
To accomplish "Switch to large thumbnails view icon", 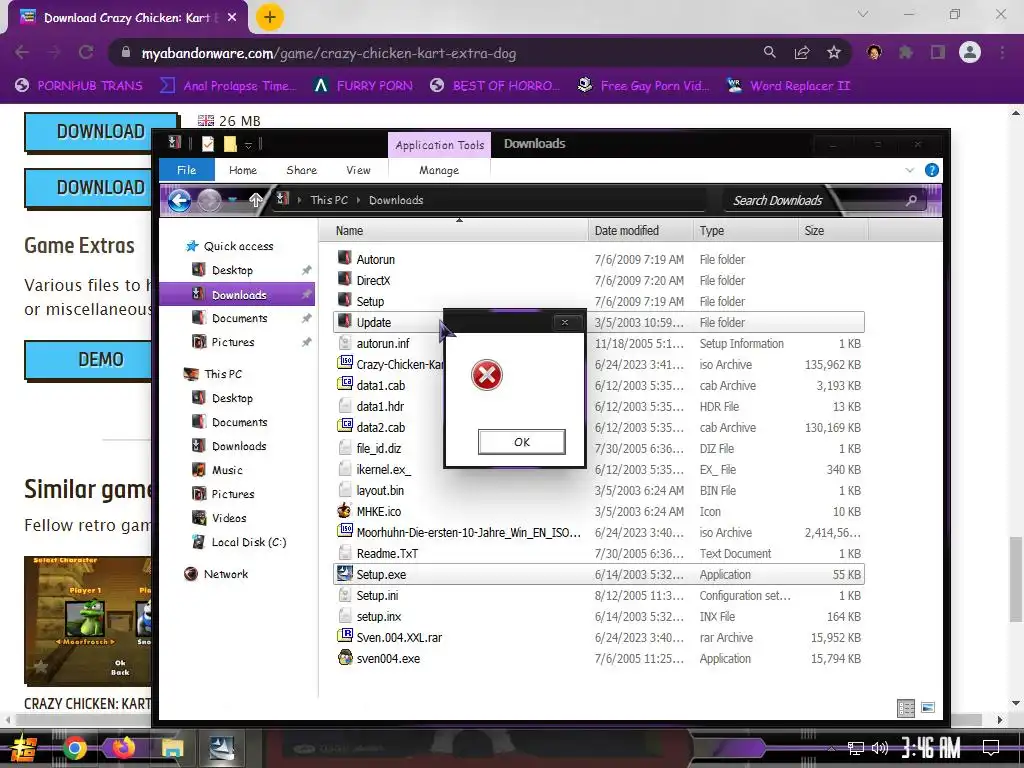I will (927, 708).
